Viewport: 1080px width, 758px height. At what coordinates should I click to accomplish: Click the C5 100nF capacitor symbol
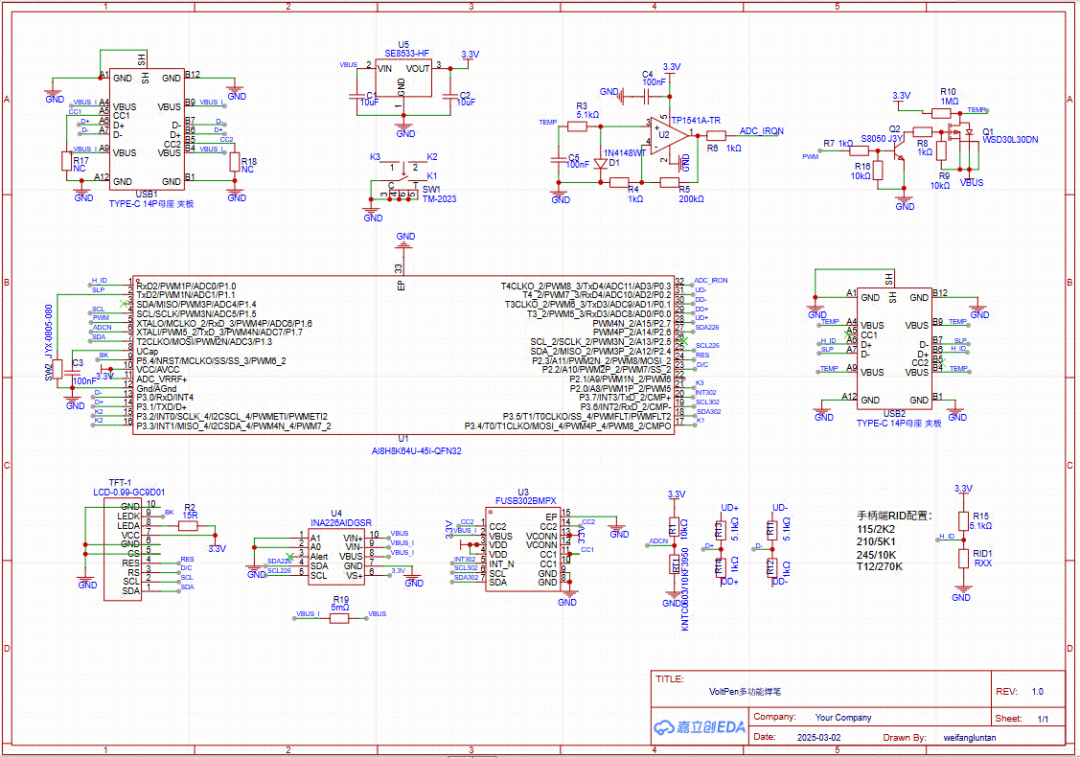pyautogui.click(x=559, y=160)
